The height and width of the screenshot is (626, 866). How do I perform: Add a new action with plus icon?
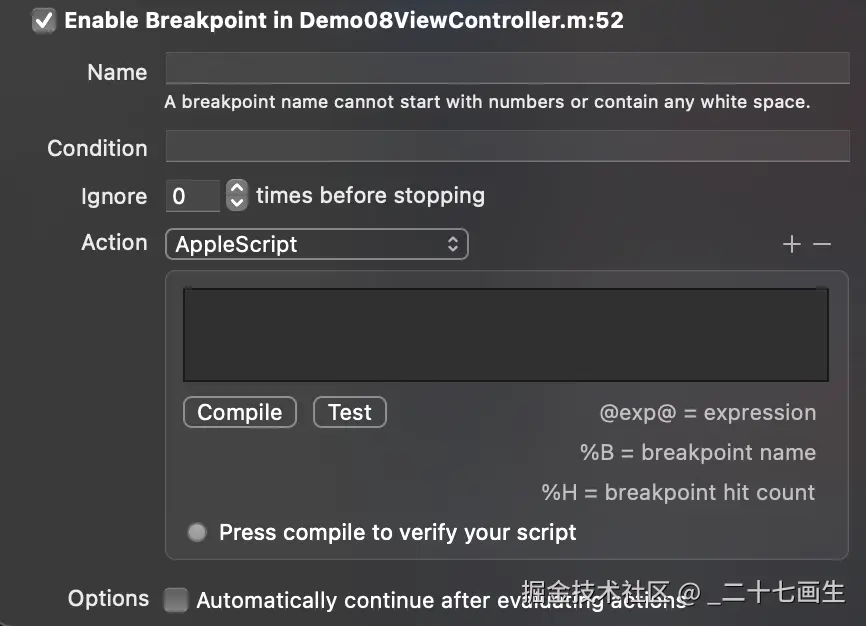791,244
